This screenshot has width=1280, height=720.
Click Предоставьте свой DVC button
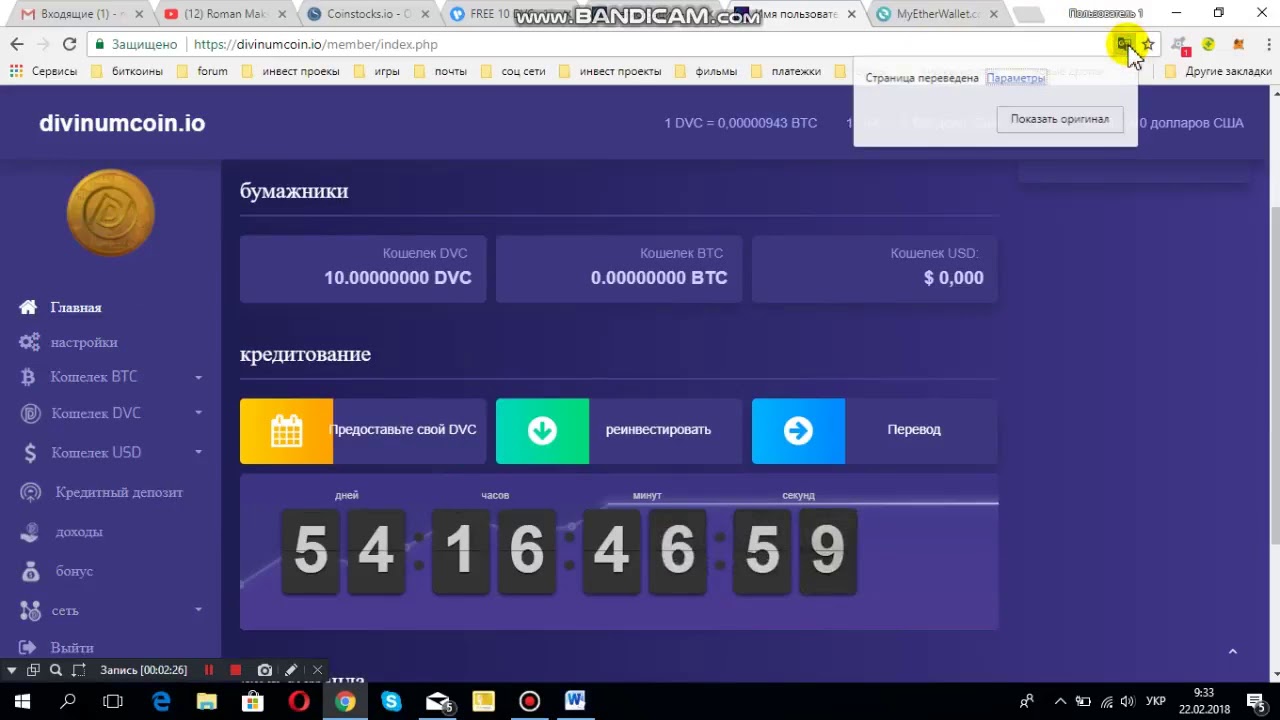click(363, 431)
